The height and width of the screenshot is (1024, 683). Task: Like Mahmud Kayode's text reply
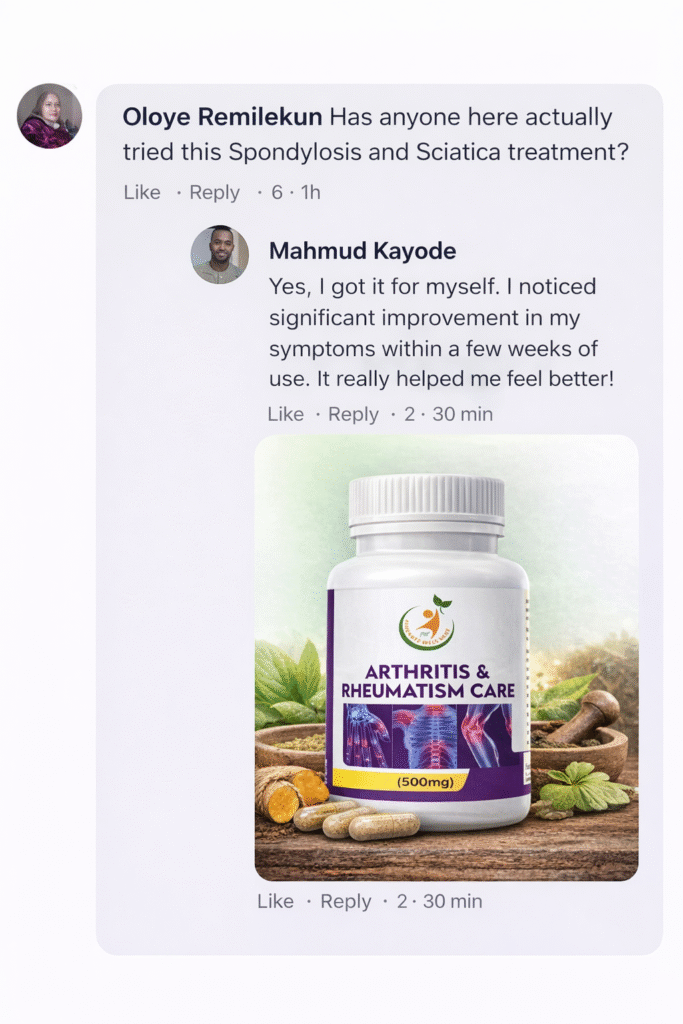[285, 414]
